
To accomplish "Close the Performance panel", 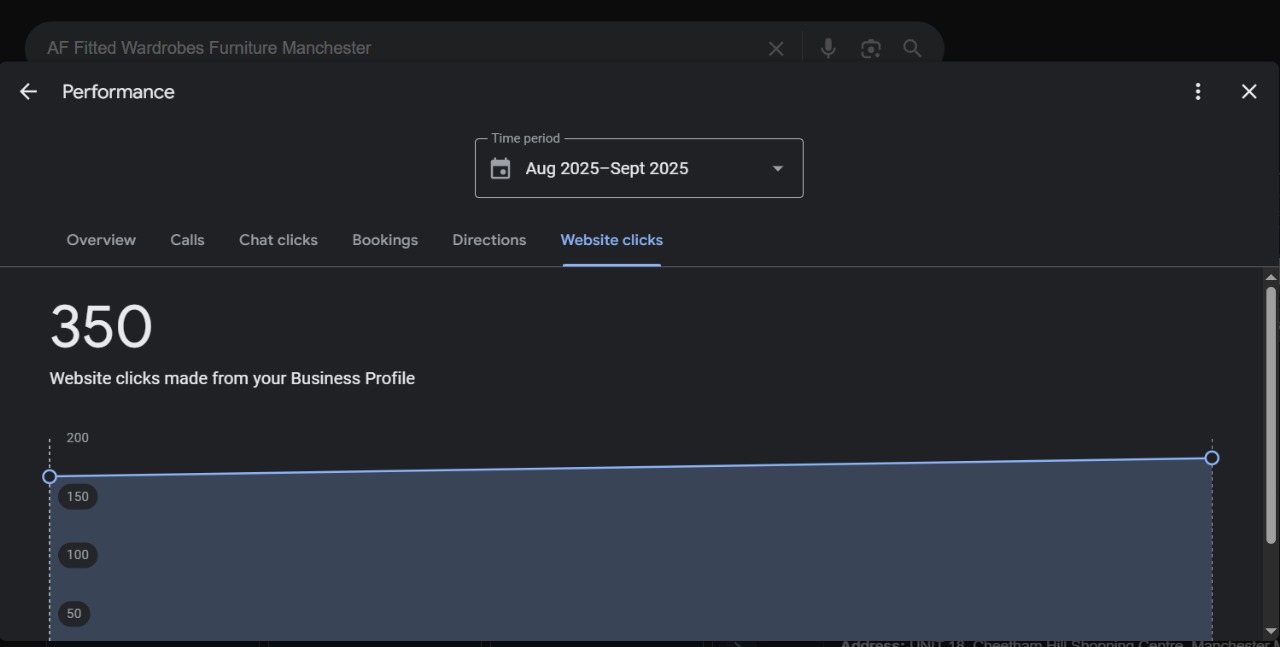I will pyautogui.click(x=1249, y=92).
